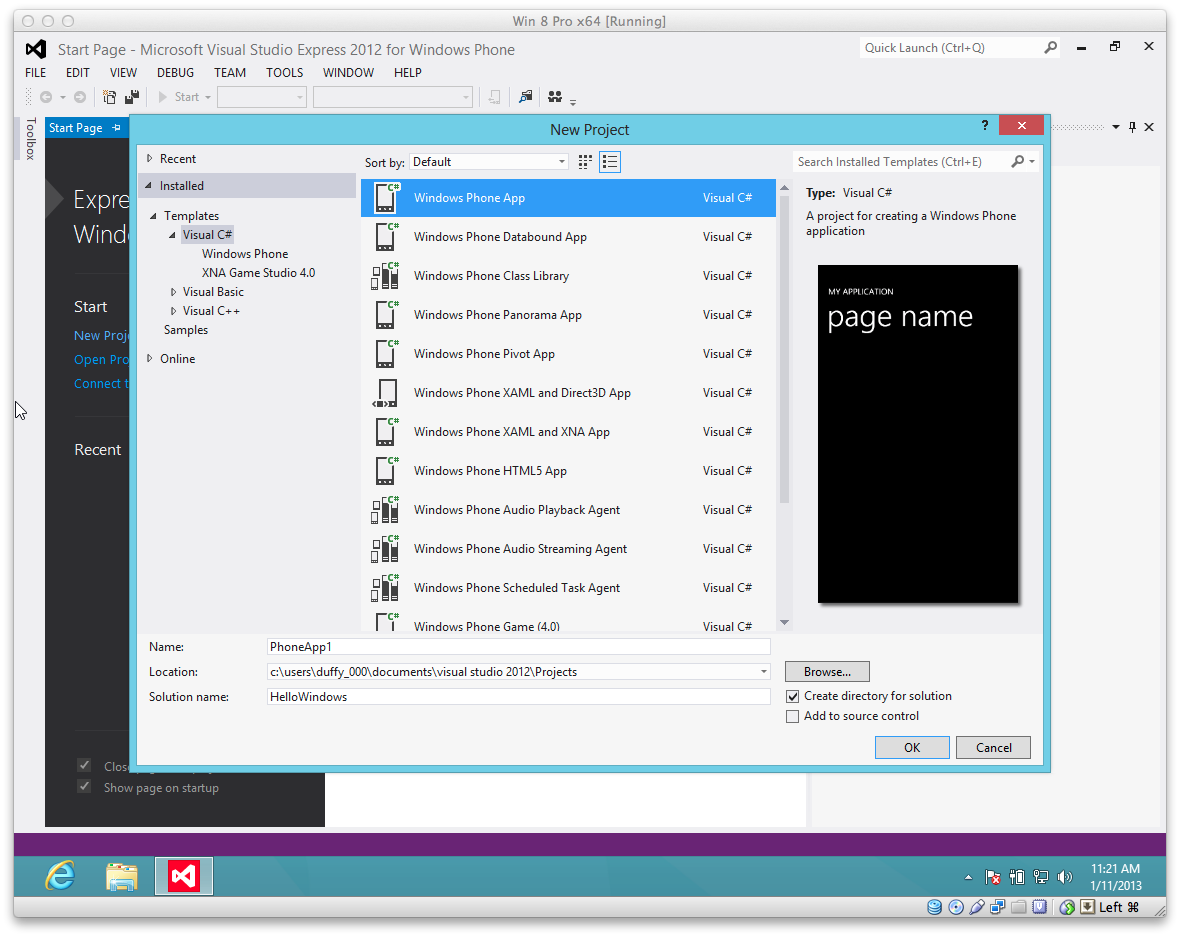The image size is (1180, 937).
Task: Open the FILE menu
Action: [x=35, y=73]
